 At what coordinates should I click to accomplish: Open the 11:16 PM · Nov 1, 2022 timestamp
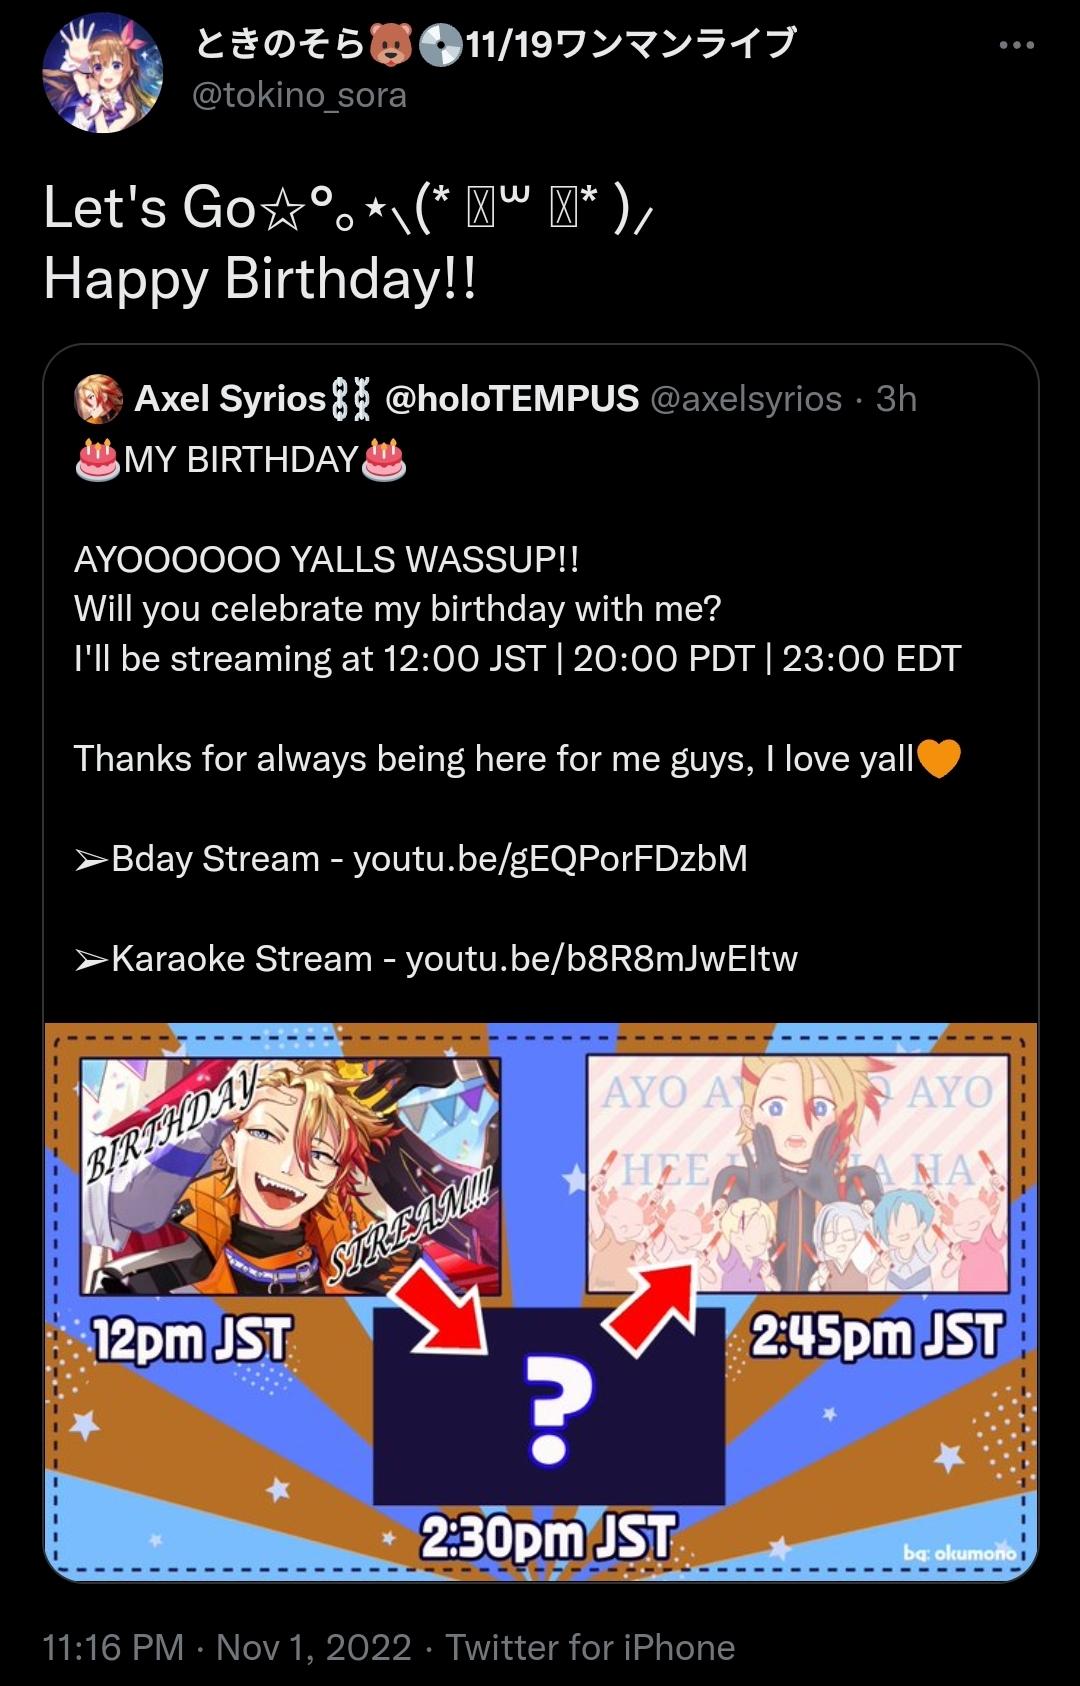[227, 1647]
